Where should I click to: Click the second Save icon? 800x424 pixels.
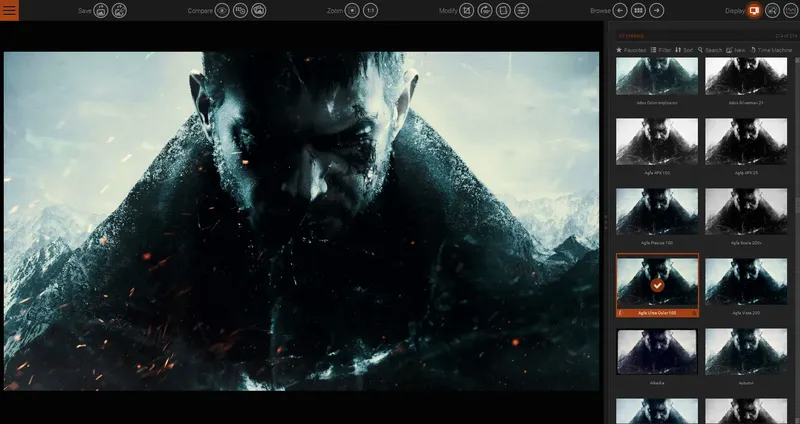pyautogui.click(x=119, y=10)
